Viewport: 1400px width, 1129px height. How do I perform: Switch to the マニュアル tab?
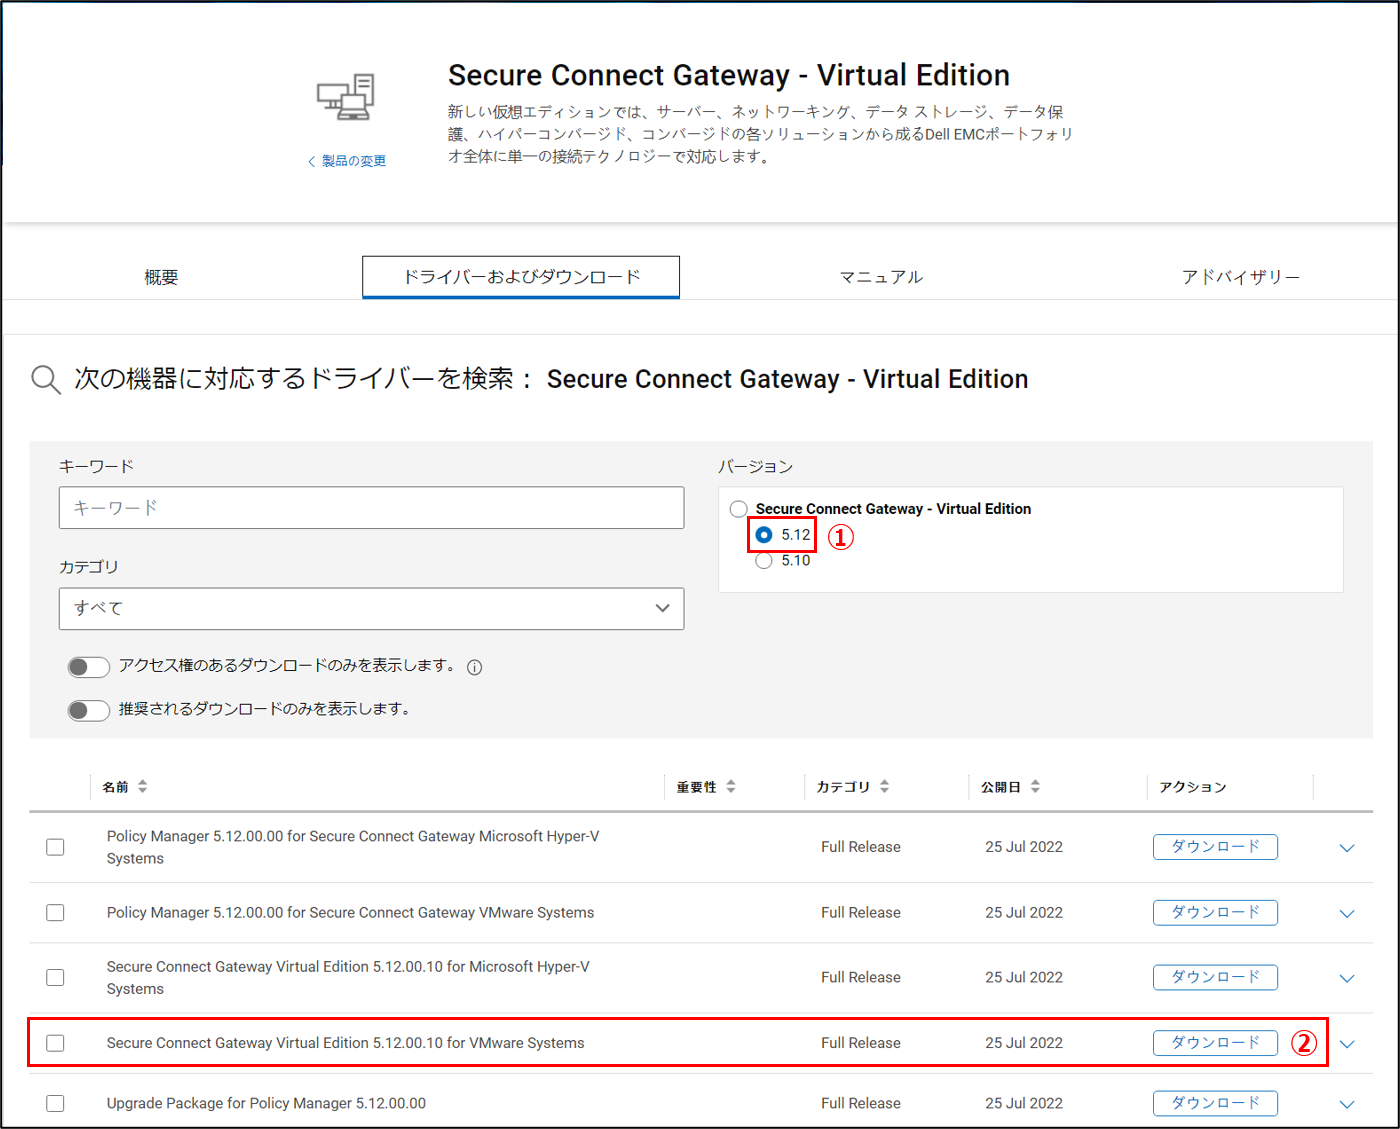(x=881, y=277)
